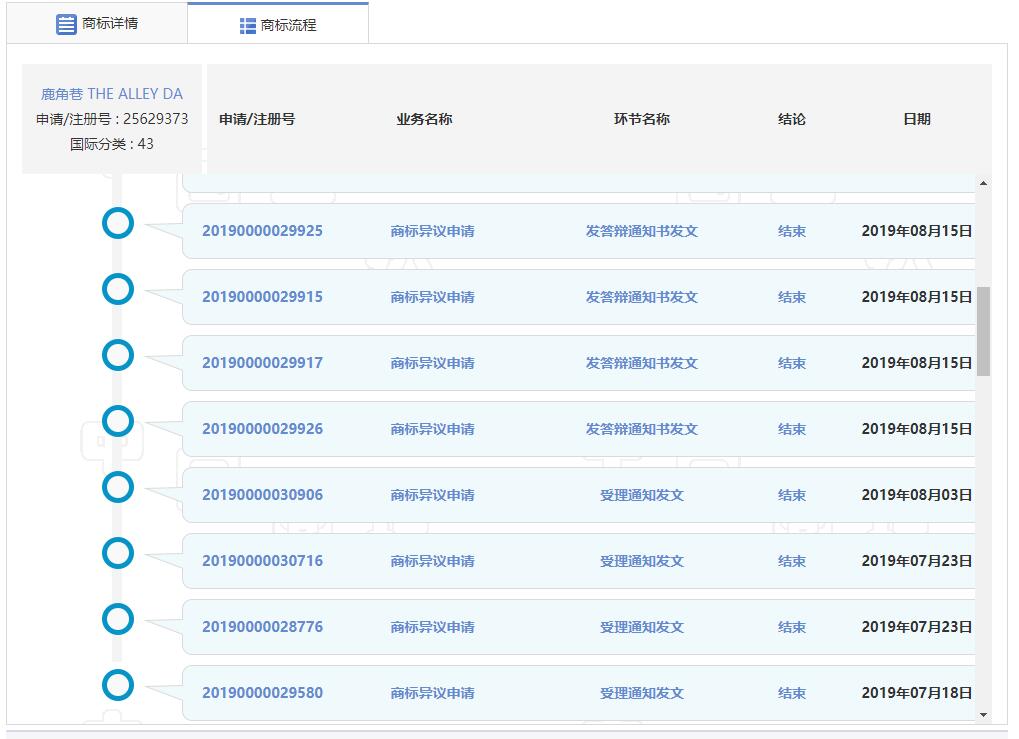
Task: Click application number 20190000030906
Action: [262, 495]
